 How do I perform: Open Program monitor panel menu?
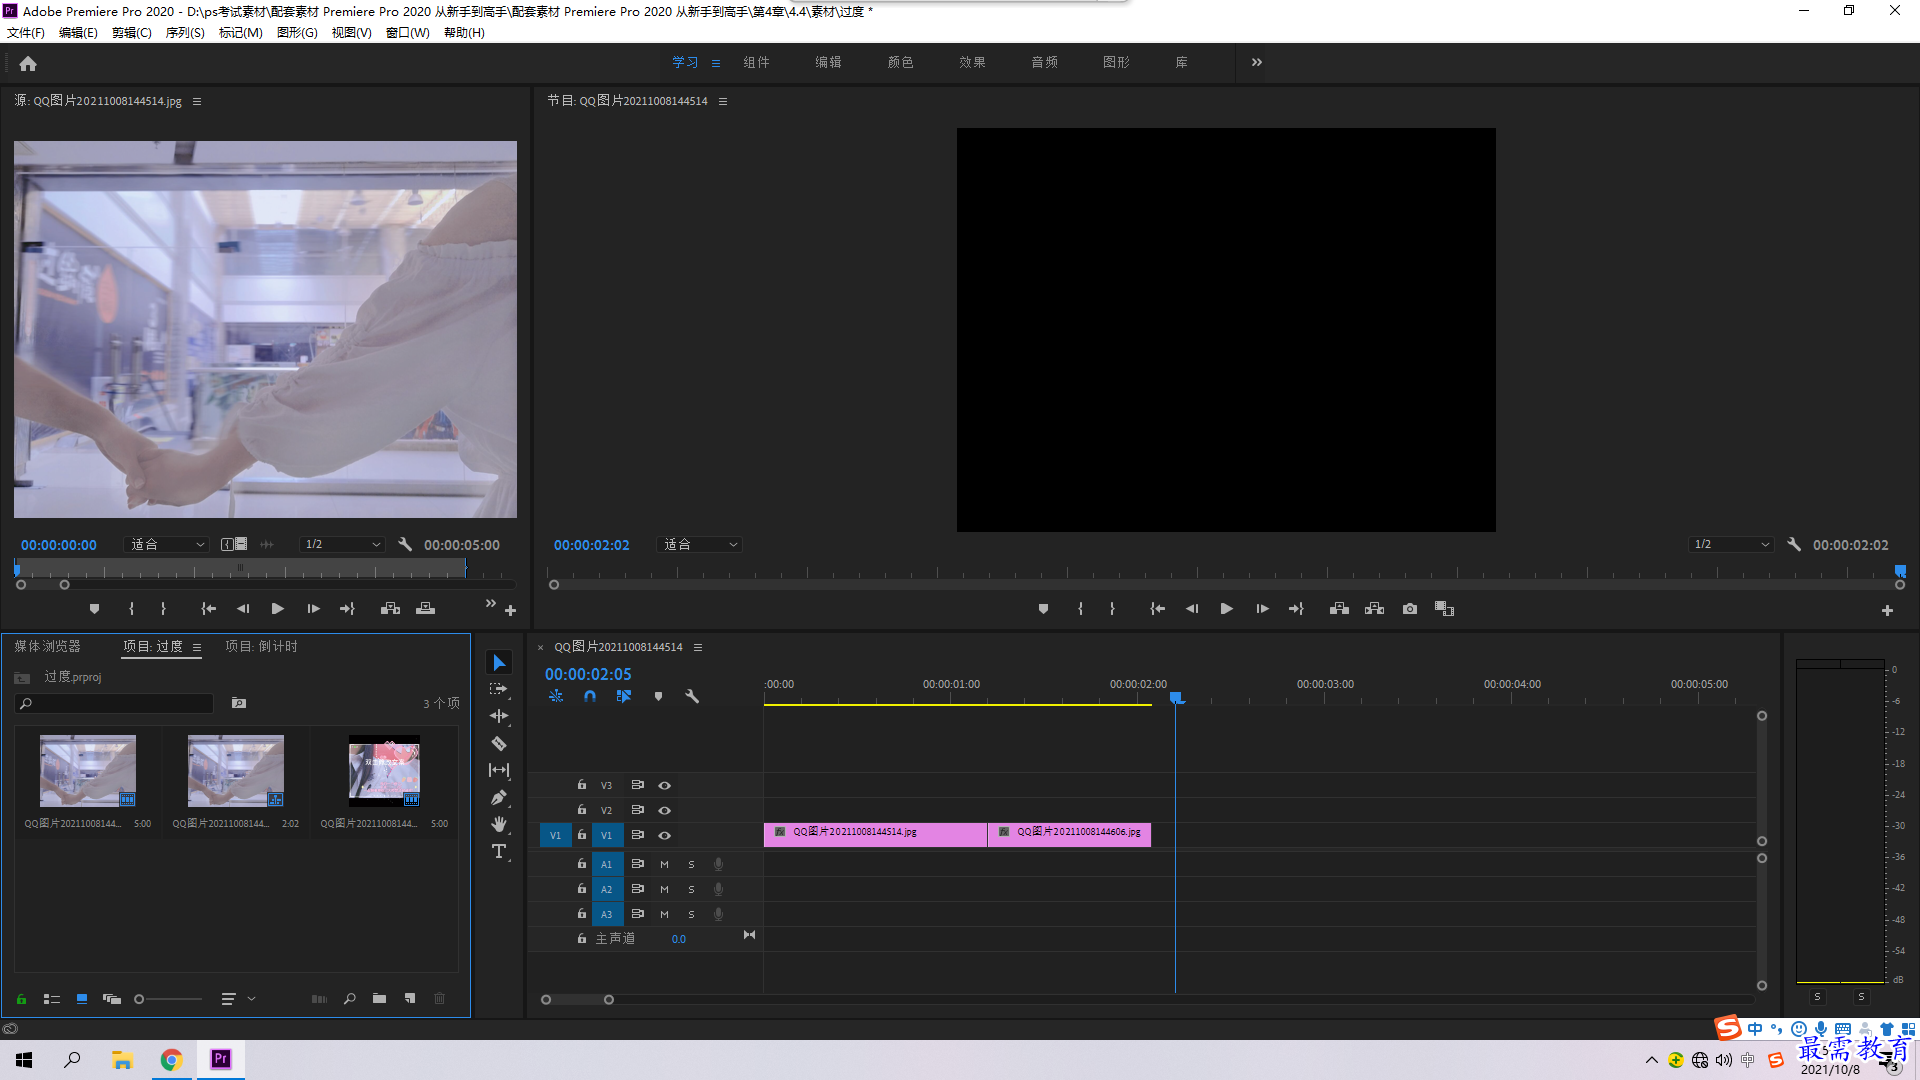pos(723,102)
